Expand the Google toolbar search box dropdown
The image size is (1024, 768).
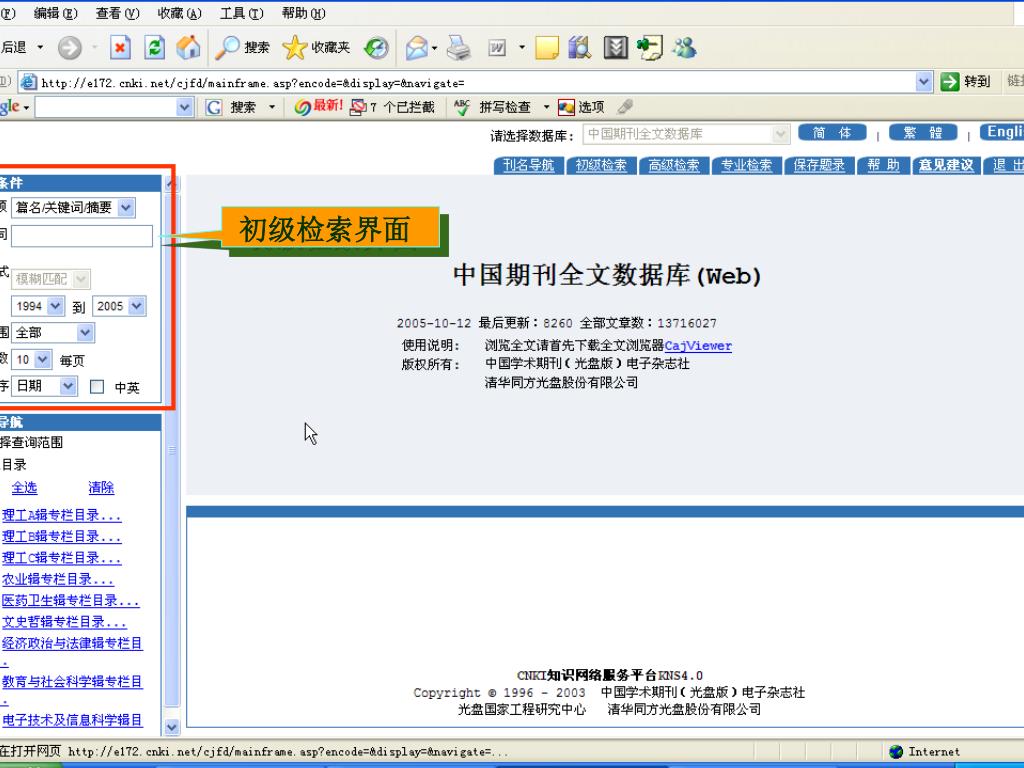[184, 107]
